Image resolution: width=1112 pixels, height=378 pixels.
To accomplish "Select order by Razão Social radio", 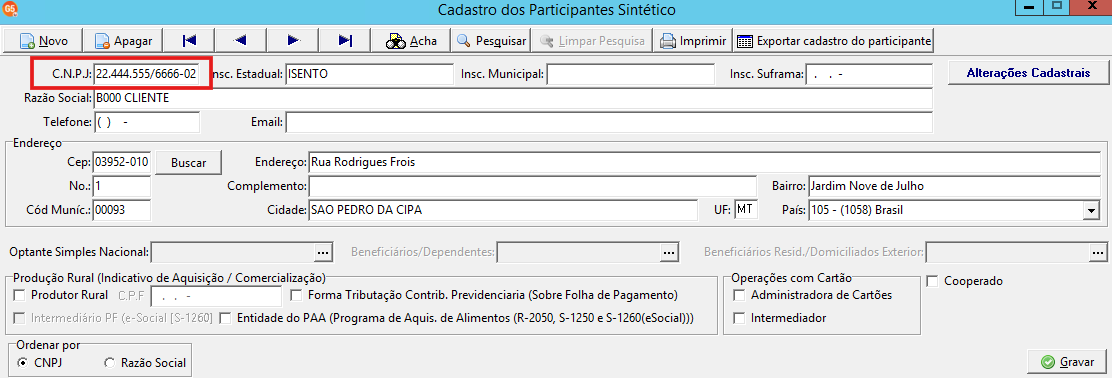I will (x=109, y=362).
